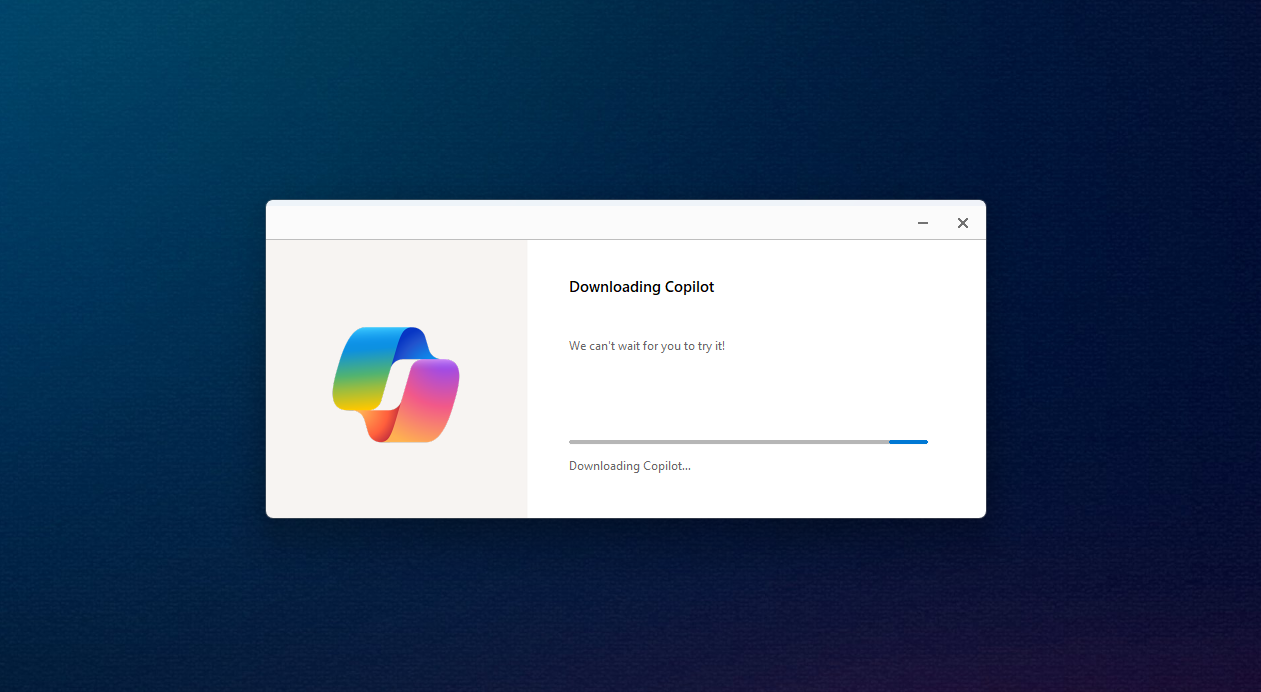Minimize the Copilot installer window
This screenshot has width=1261, height=692.
point(922,223)
